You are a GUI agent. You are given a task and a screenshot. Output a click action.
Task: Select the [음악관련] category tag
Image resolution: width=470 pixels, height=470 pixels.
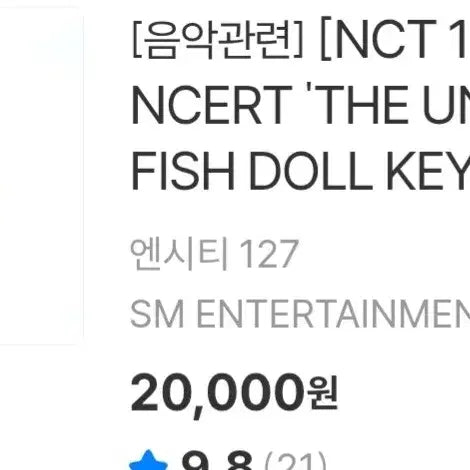click(218, 40)
